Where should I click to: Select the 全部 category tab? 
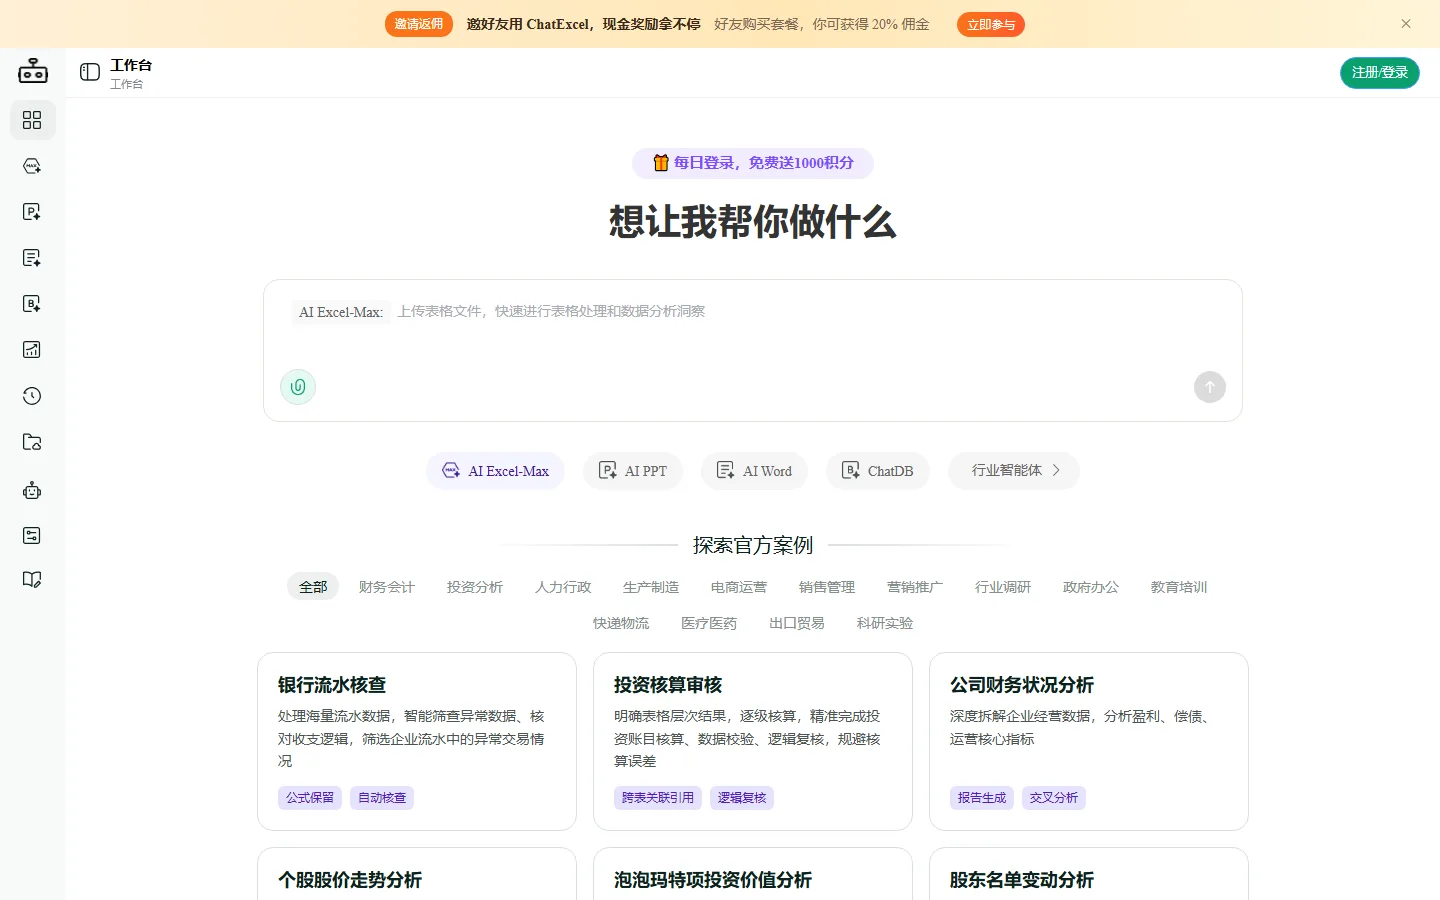313,587
